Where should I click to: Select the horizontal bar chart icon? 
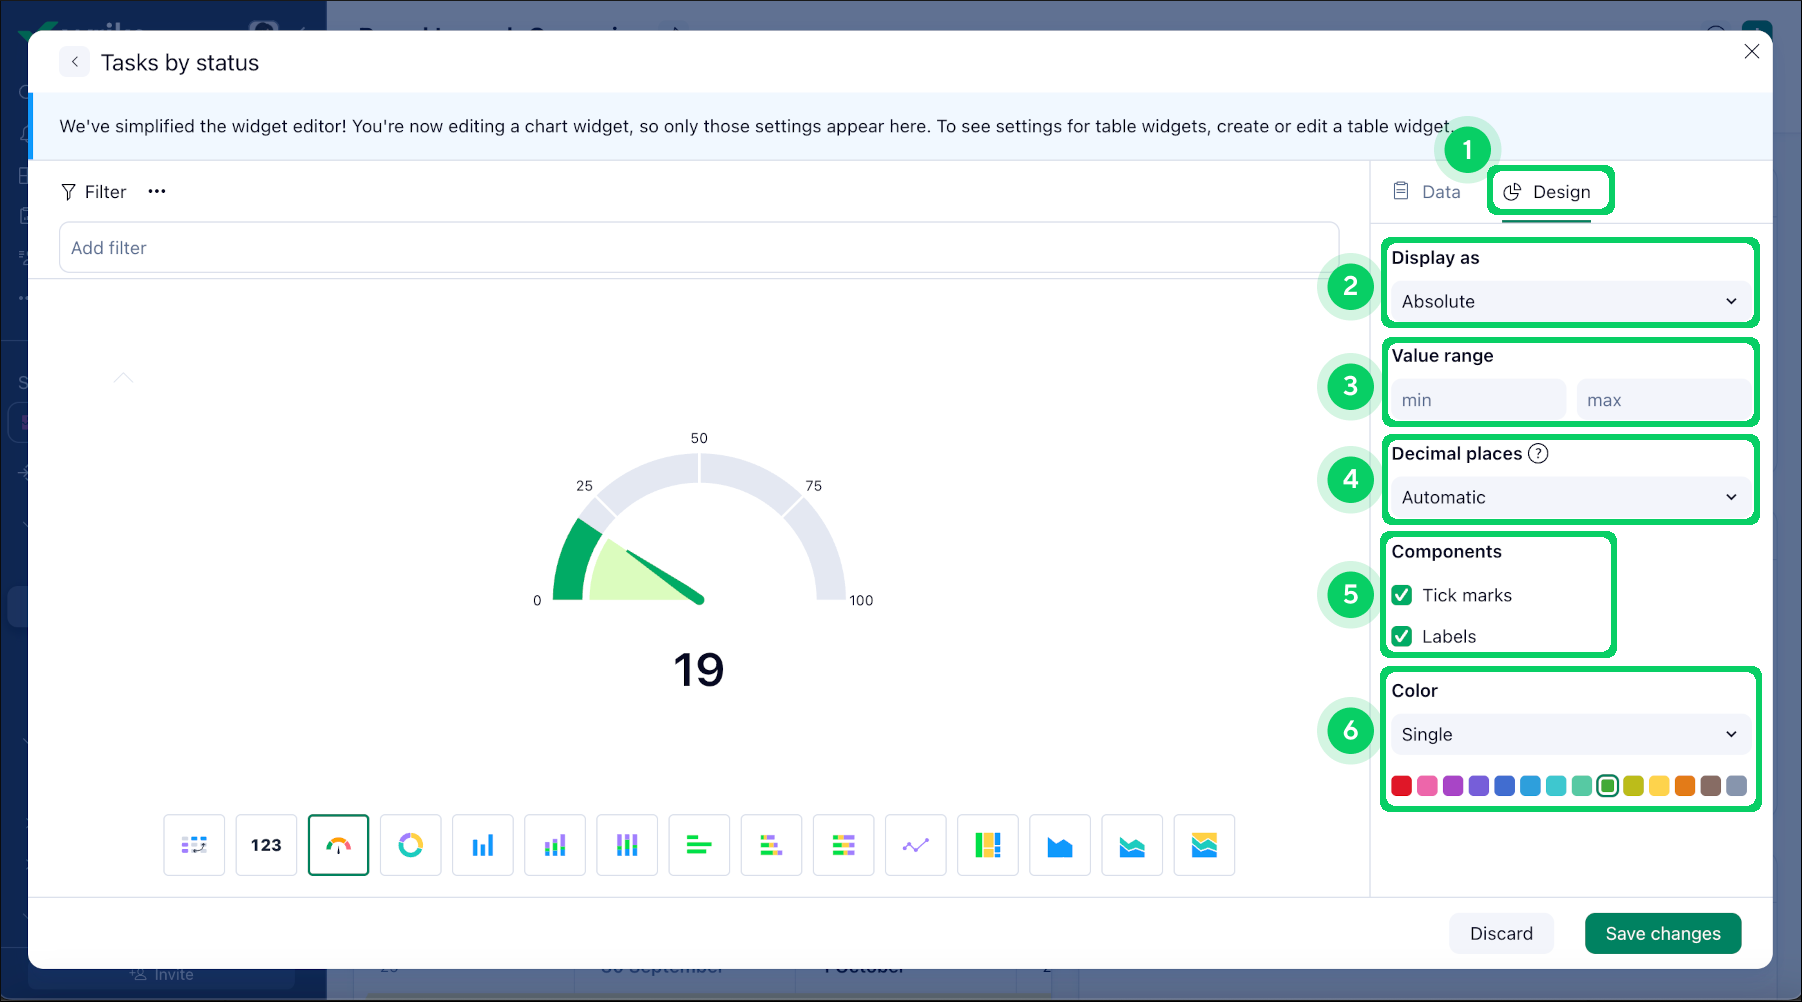[699, 845]
